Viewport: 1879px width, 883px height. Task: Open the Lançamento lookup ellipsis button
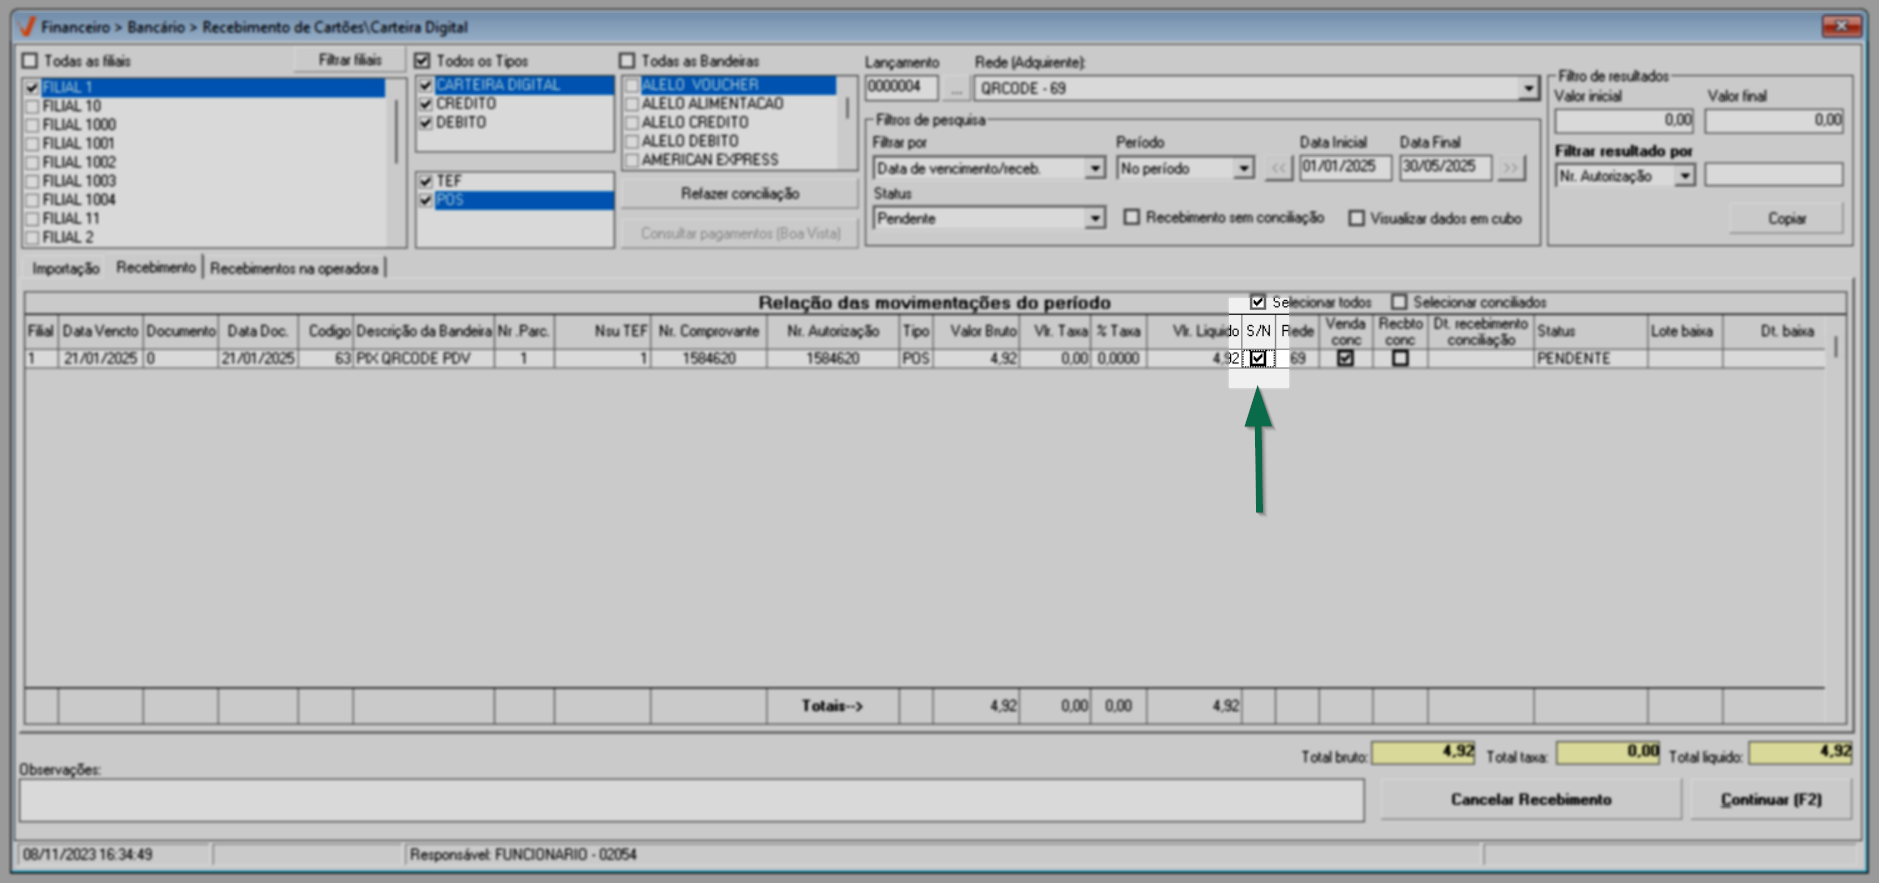[956, 88]
